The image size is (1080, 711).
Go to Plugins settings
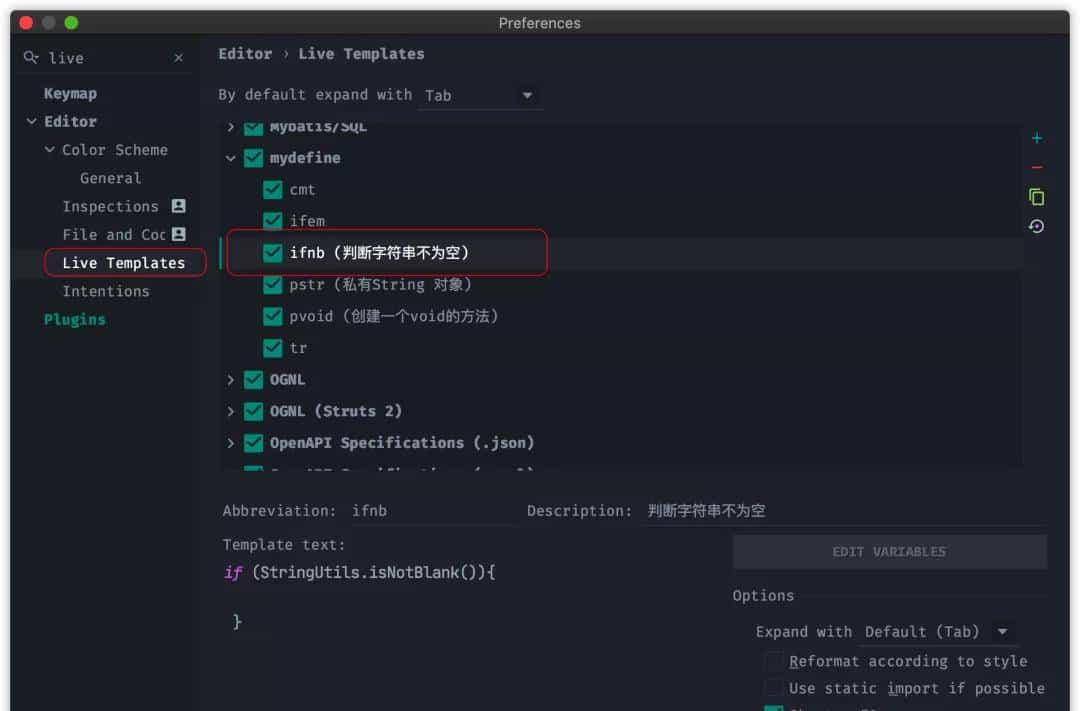pyautogui.click(x=74, y=320)
